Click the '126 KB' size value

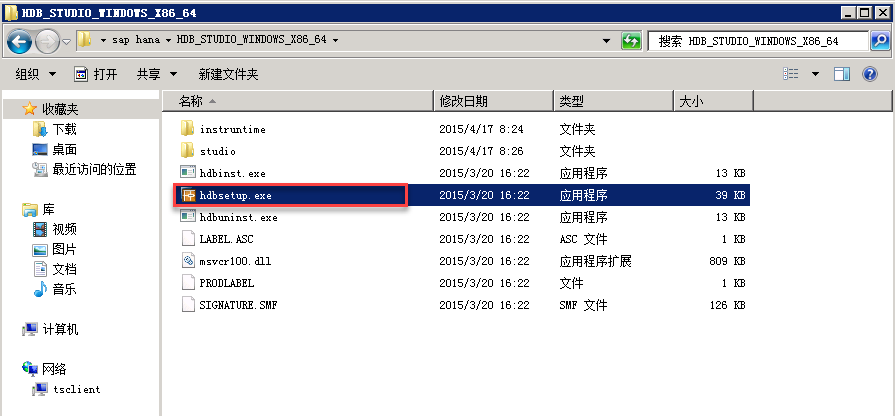(727, 305)
